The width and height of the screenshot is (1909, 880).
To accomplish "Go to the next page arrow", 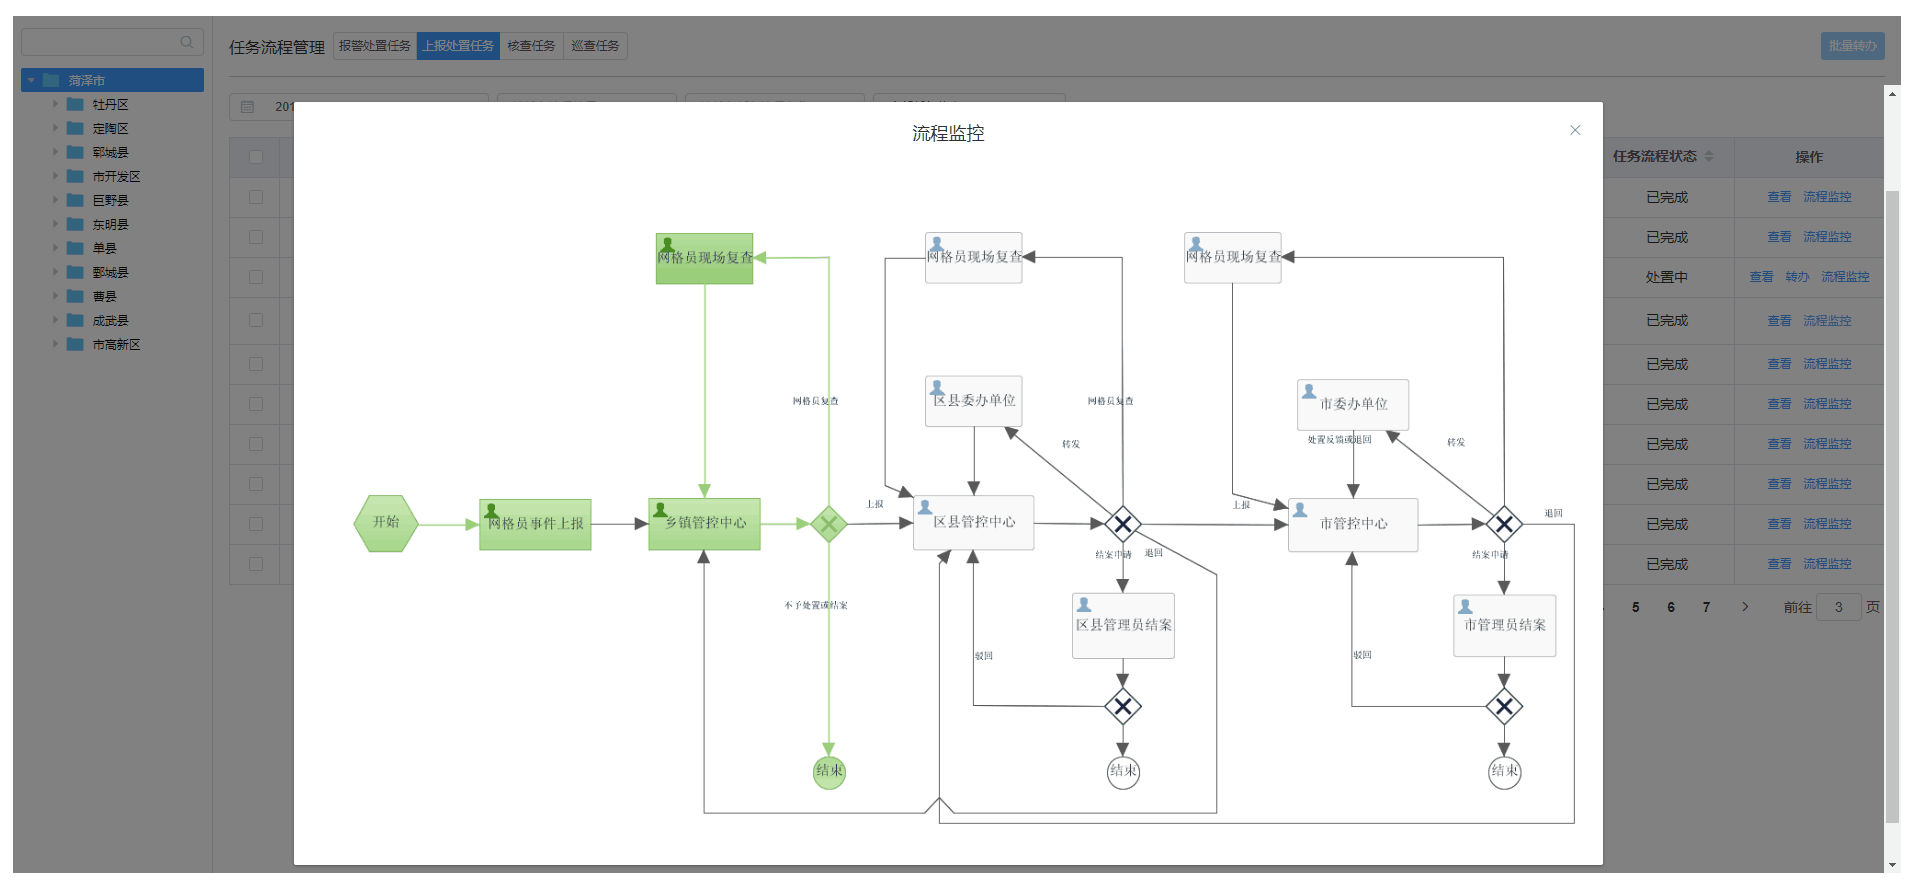I will pos(1746,607).
